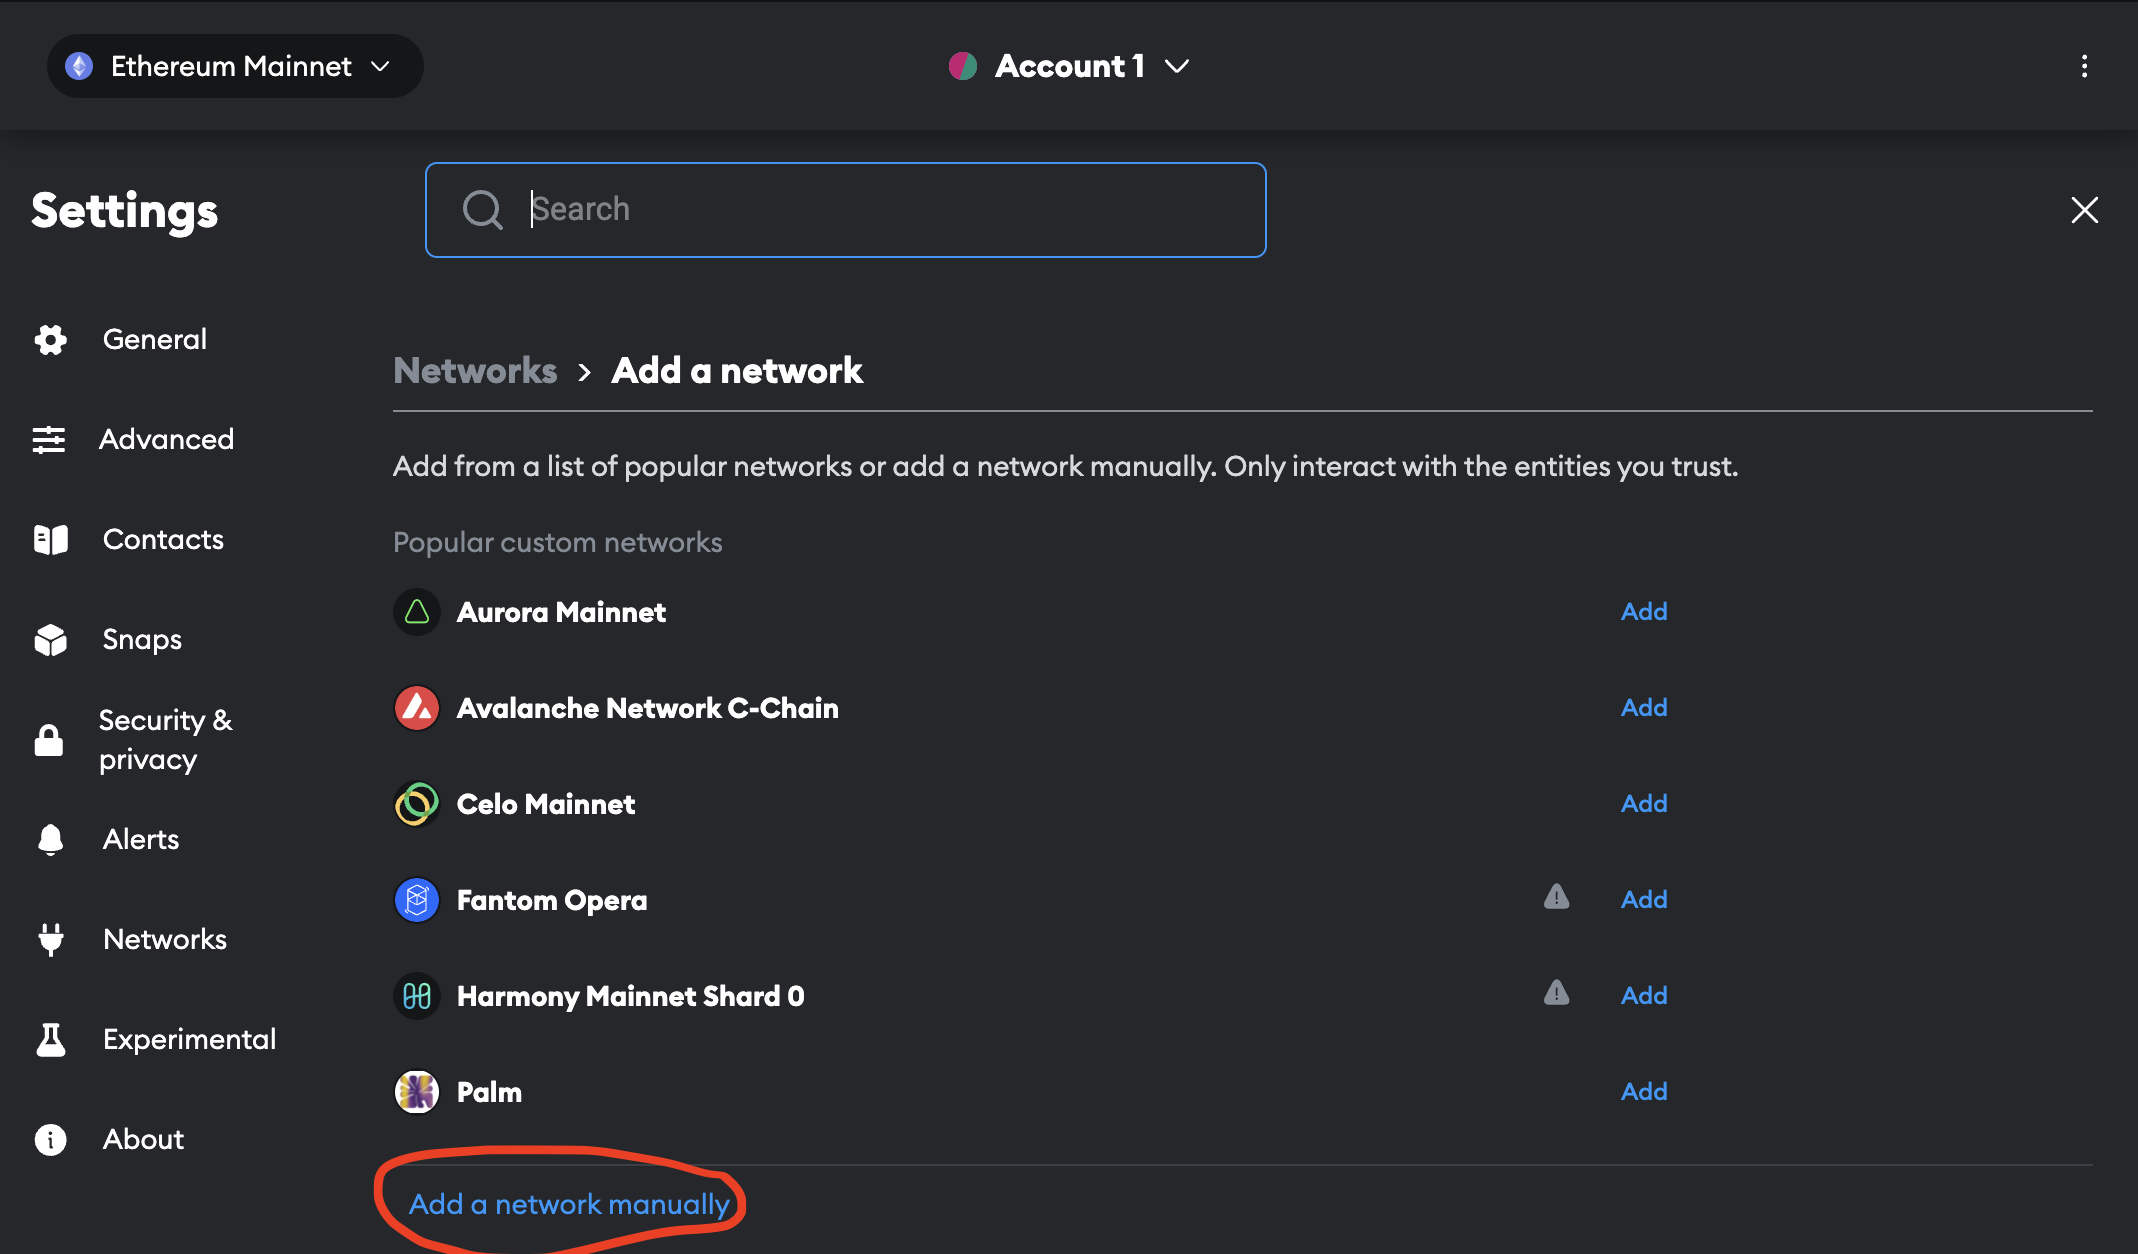Viewport: 2138px width, 1254px height.
Task: Click the Contacts book icon
Action: pyautogui.click(x=50, y=540)
